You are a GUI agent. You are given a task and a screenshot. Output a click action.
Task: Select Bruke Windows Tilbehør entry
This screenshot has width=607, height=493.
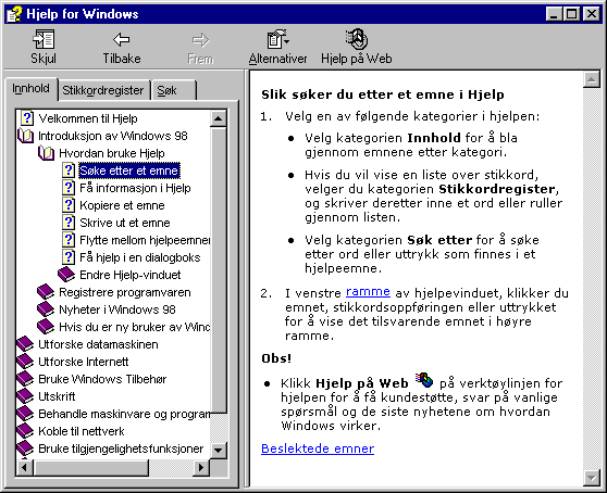pos(102,379)
